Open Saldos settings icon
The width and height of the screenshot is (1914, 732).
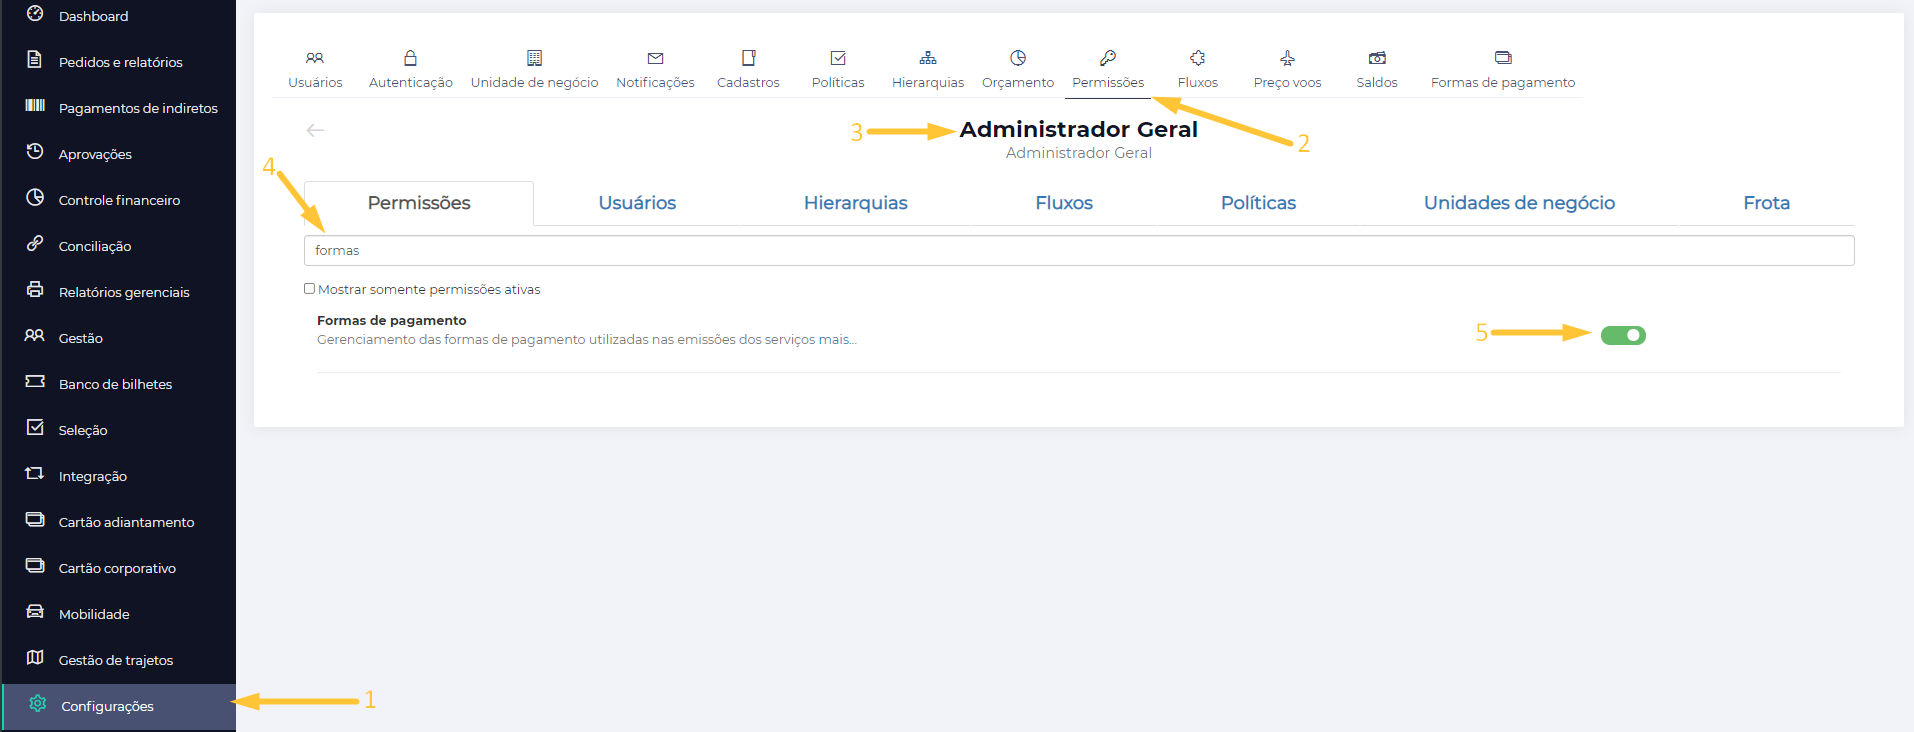tap(1377, 59)
